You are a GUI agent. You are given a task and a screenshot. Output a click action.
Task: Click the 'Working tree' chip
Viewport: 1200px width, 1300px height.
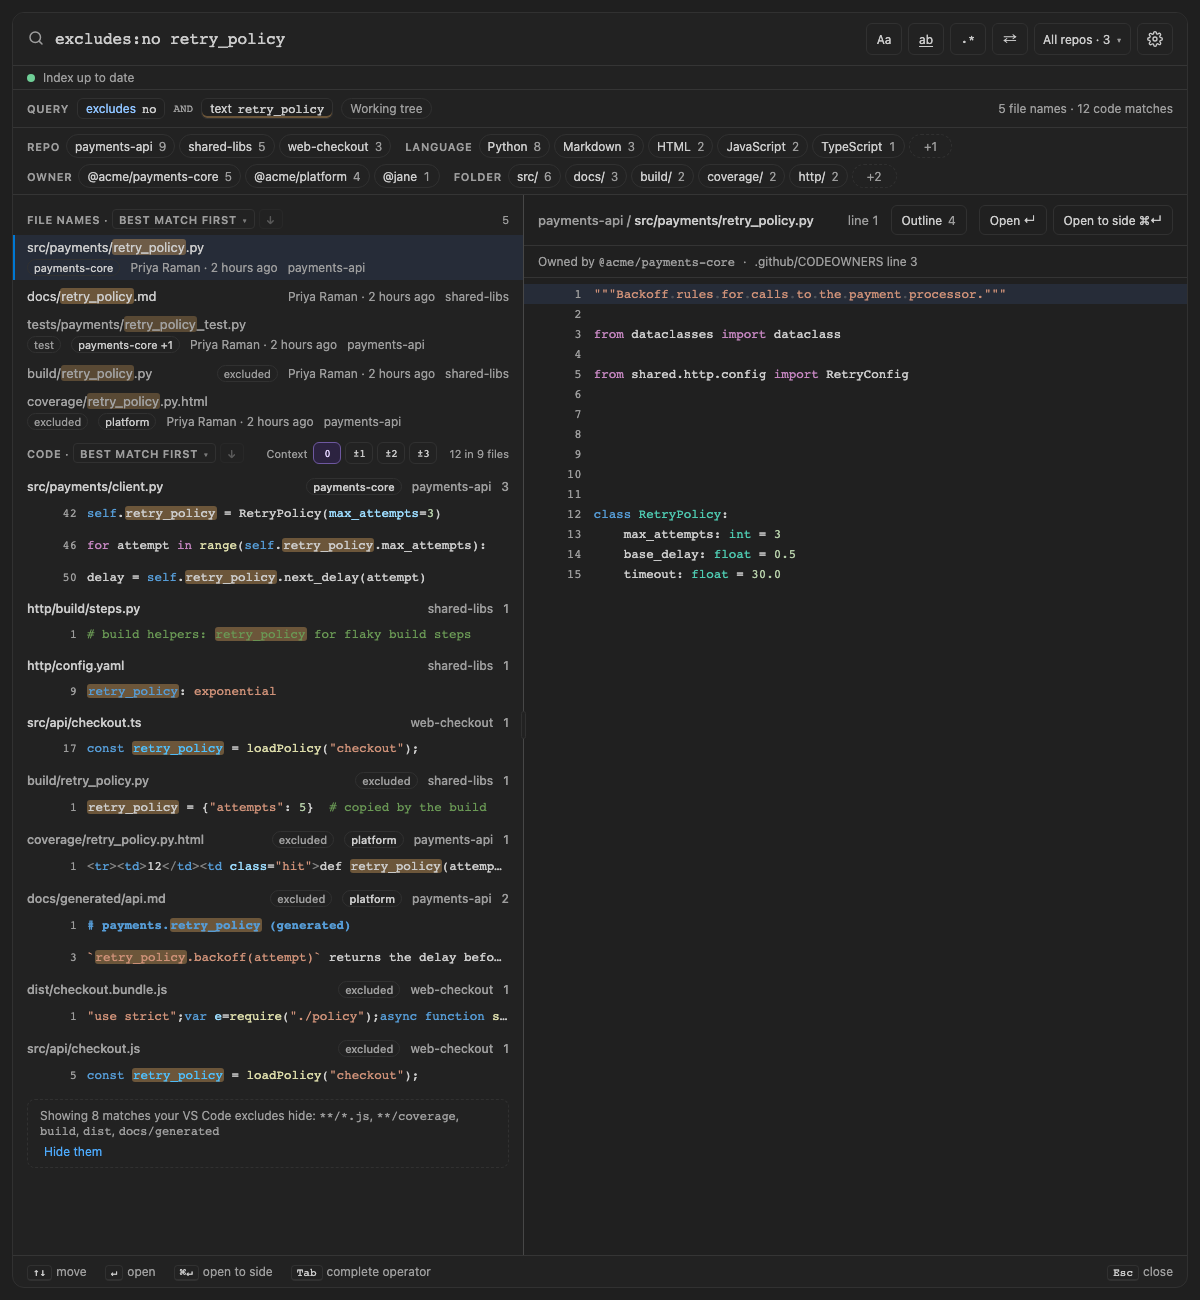386,109
